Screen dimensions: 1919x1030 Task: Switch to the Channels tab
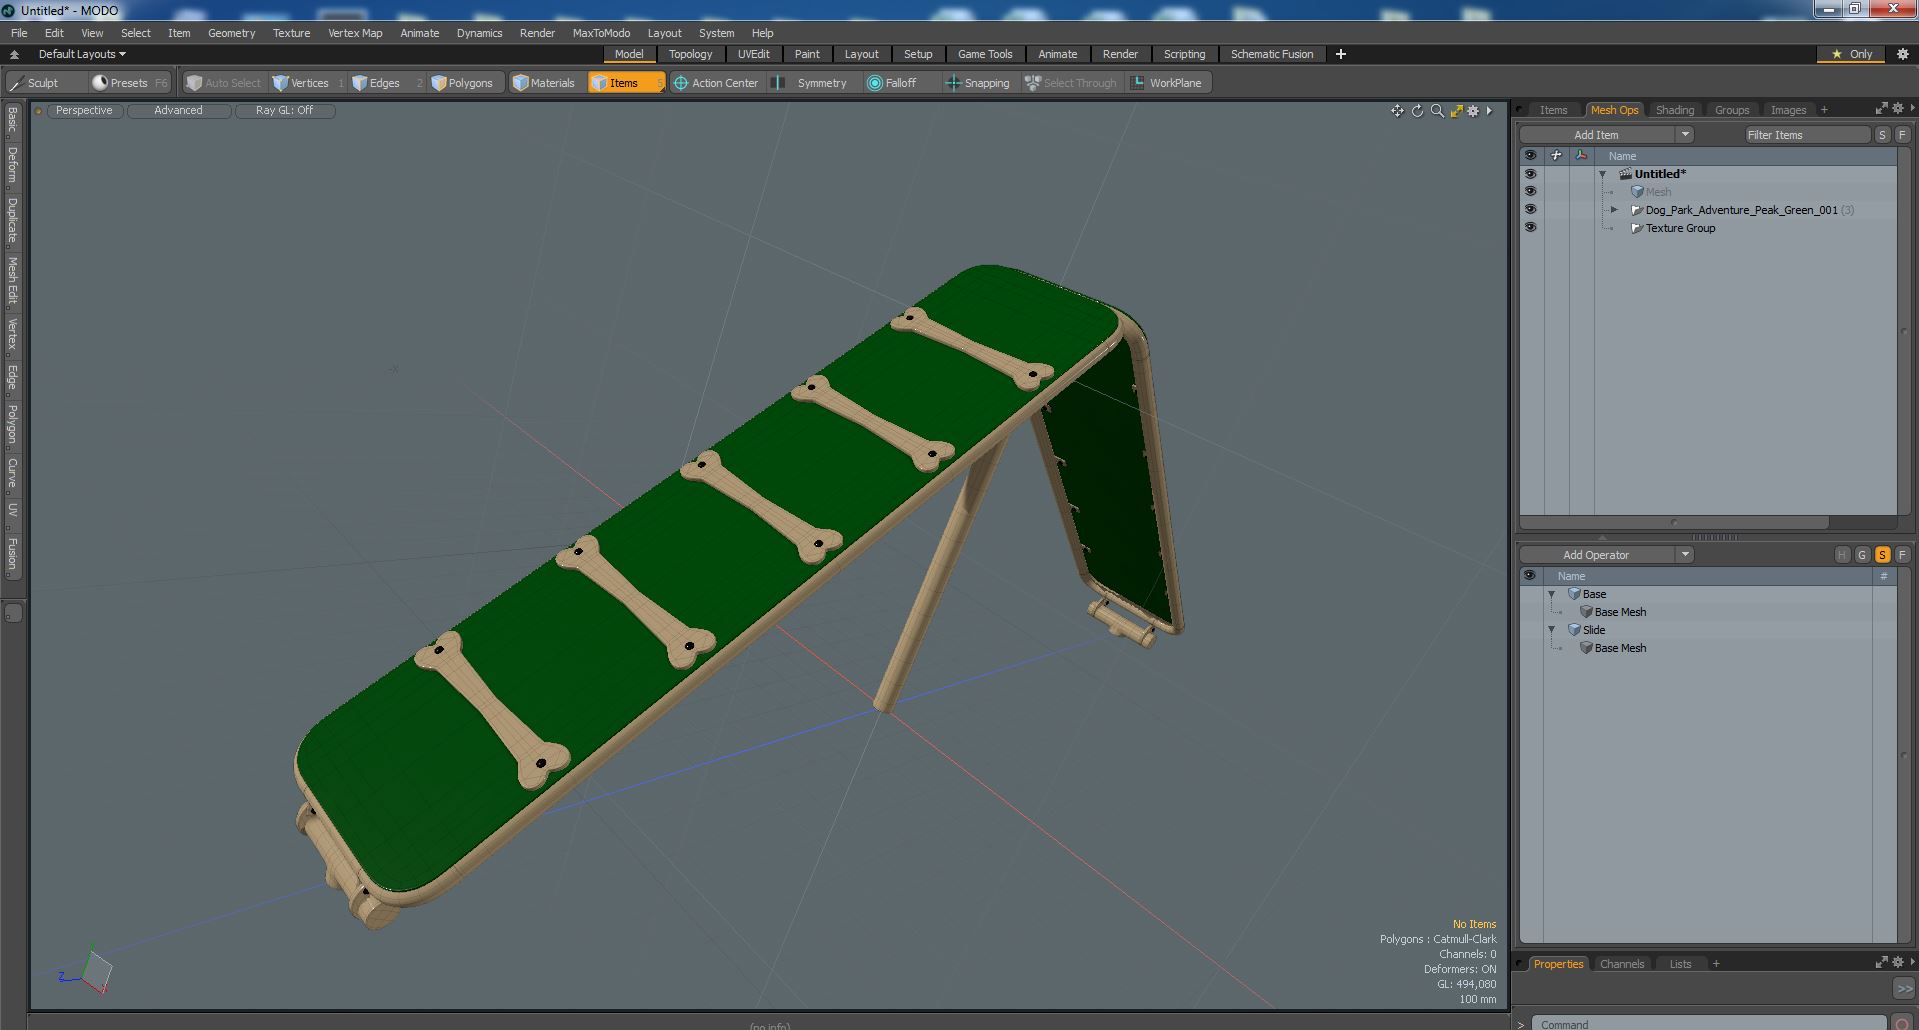click(1621, 964)
